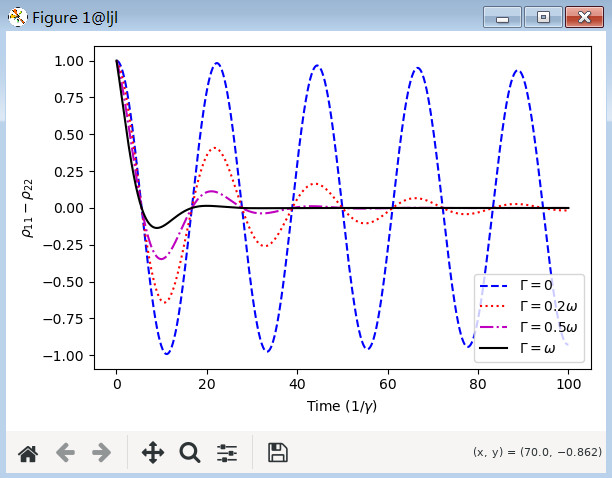Click the x-axis tick label 100
Viewport: 612px width, 478px height.
568,384
